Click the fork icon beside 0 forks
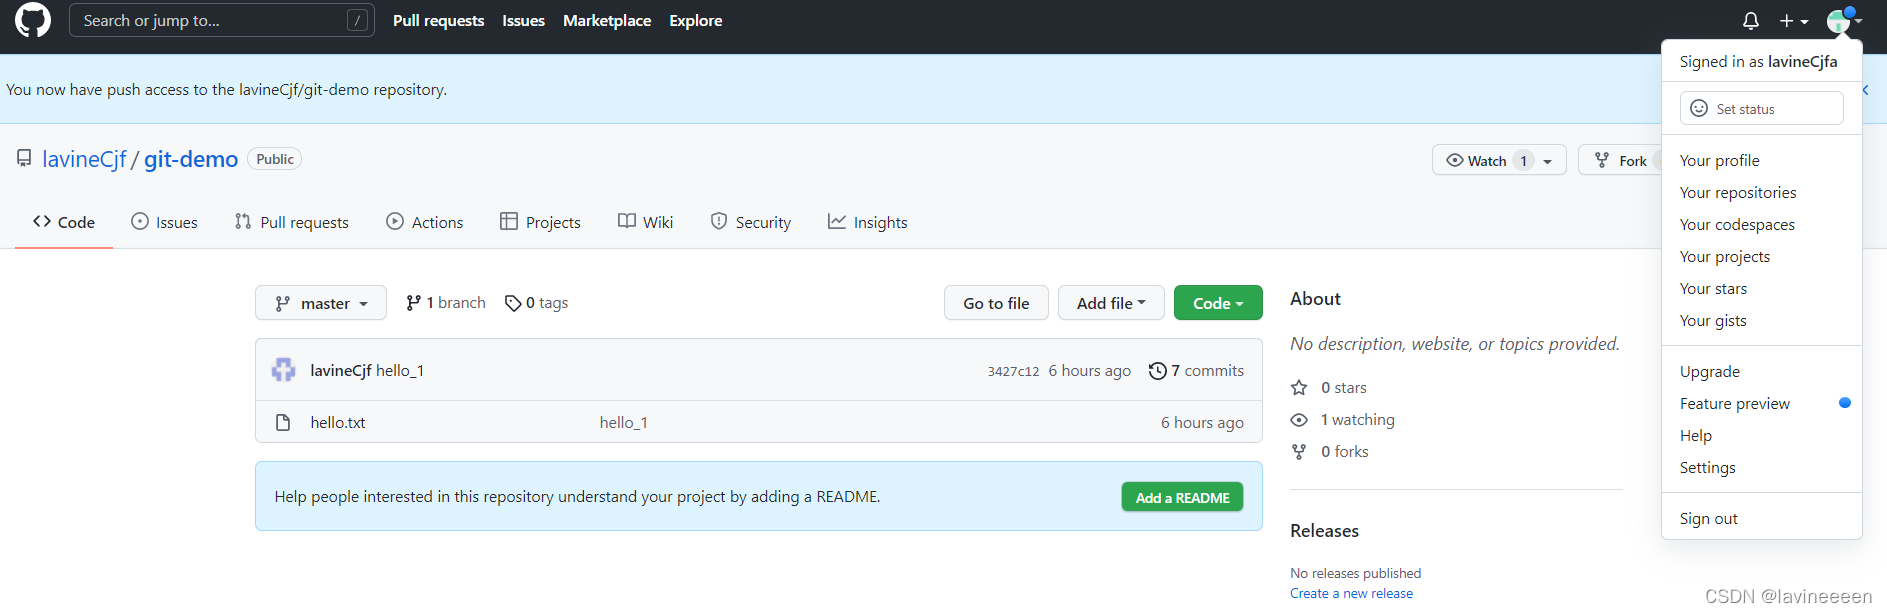 pyautogui.click(x=1299, y=451)
